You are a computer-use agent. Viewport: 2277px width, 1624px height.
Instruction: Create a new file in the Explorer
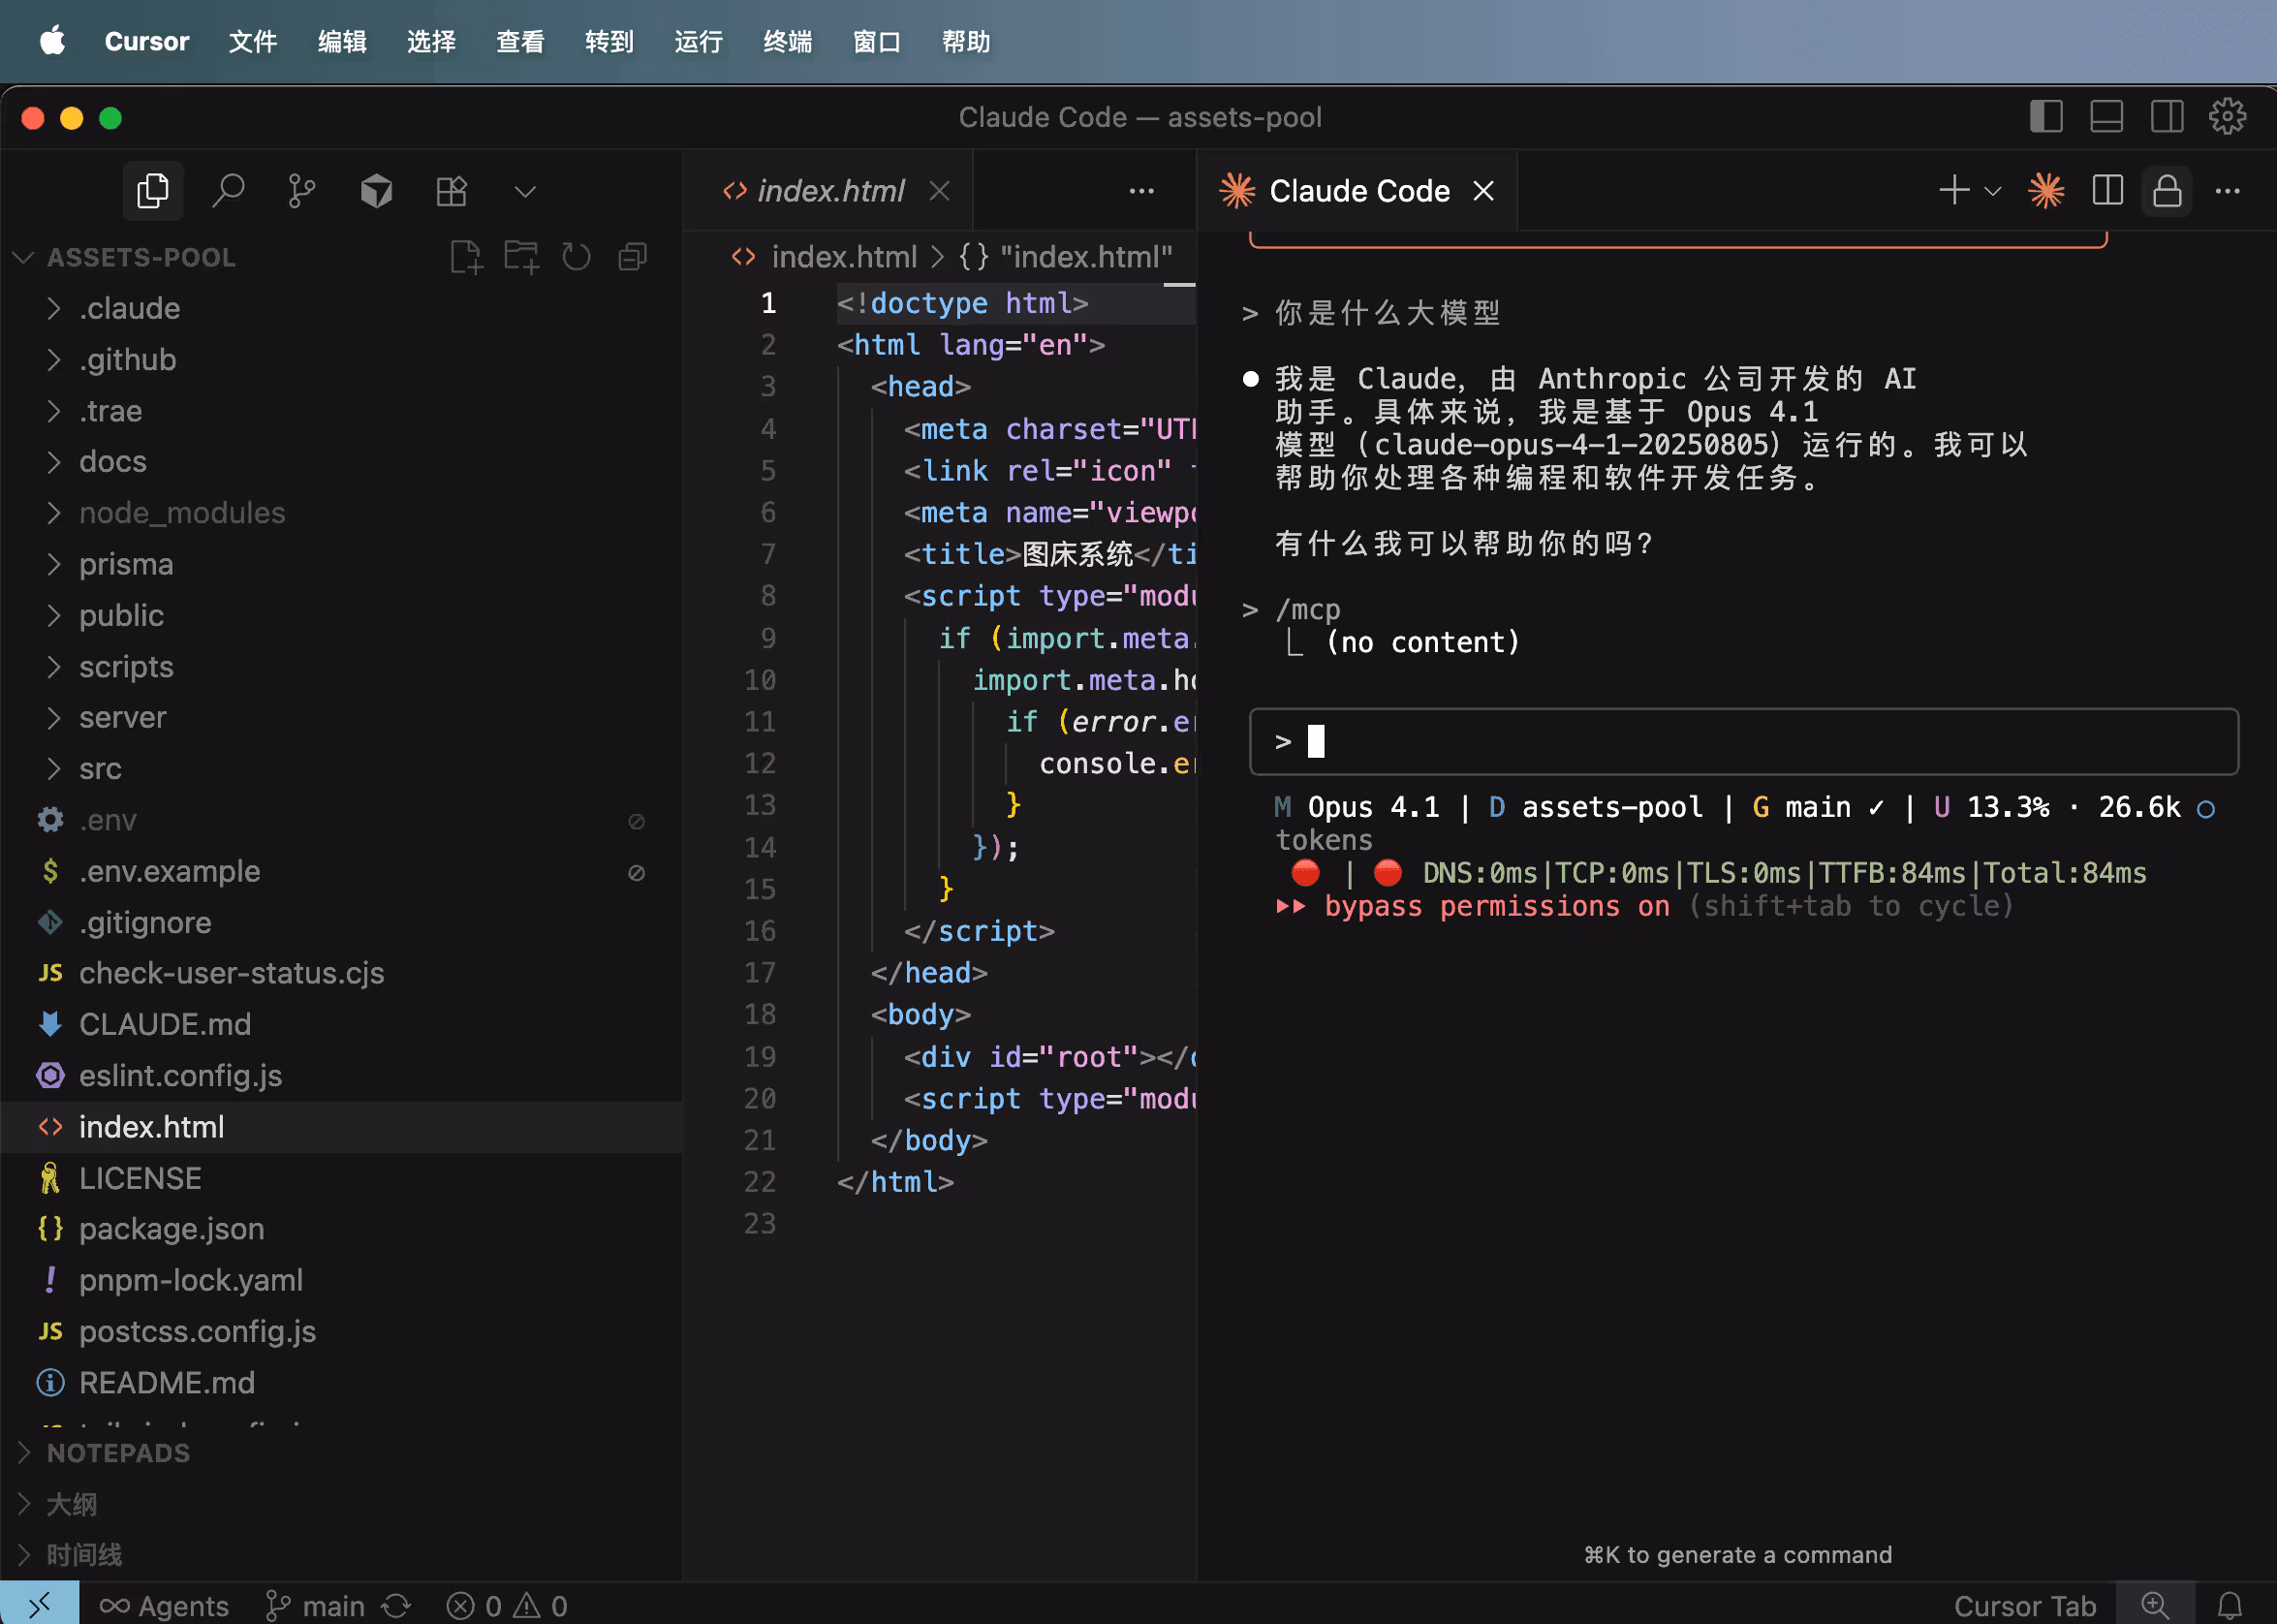pyautogui.click(x=466, y=256)
